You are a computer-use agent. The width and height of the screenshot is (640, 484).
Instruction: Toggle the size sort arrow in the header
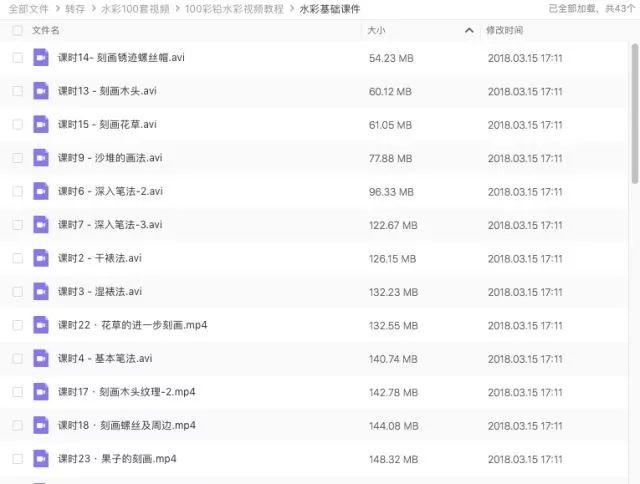[469, 30]
